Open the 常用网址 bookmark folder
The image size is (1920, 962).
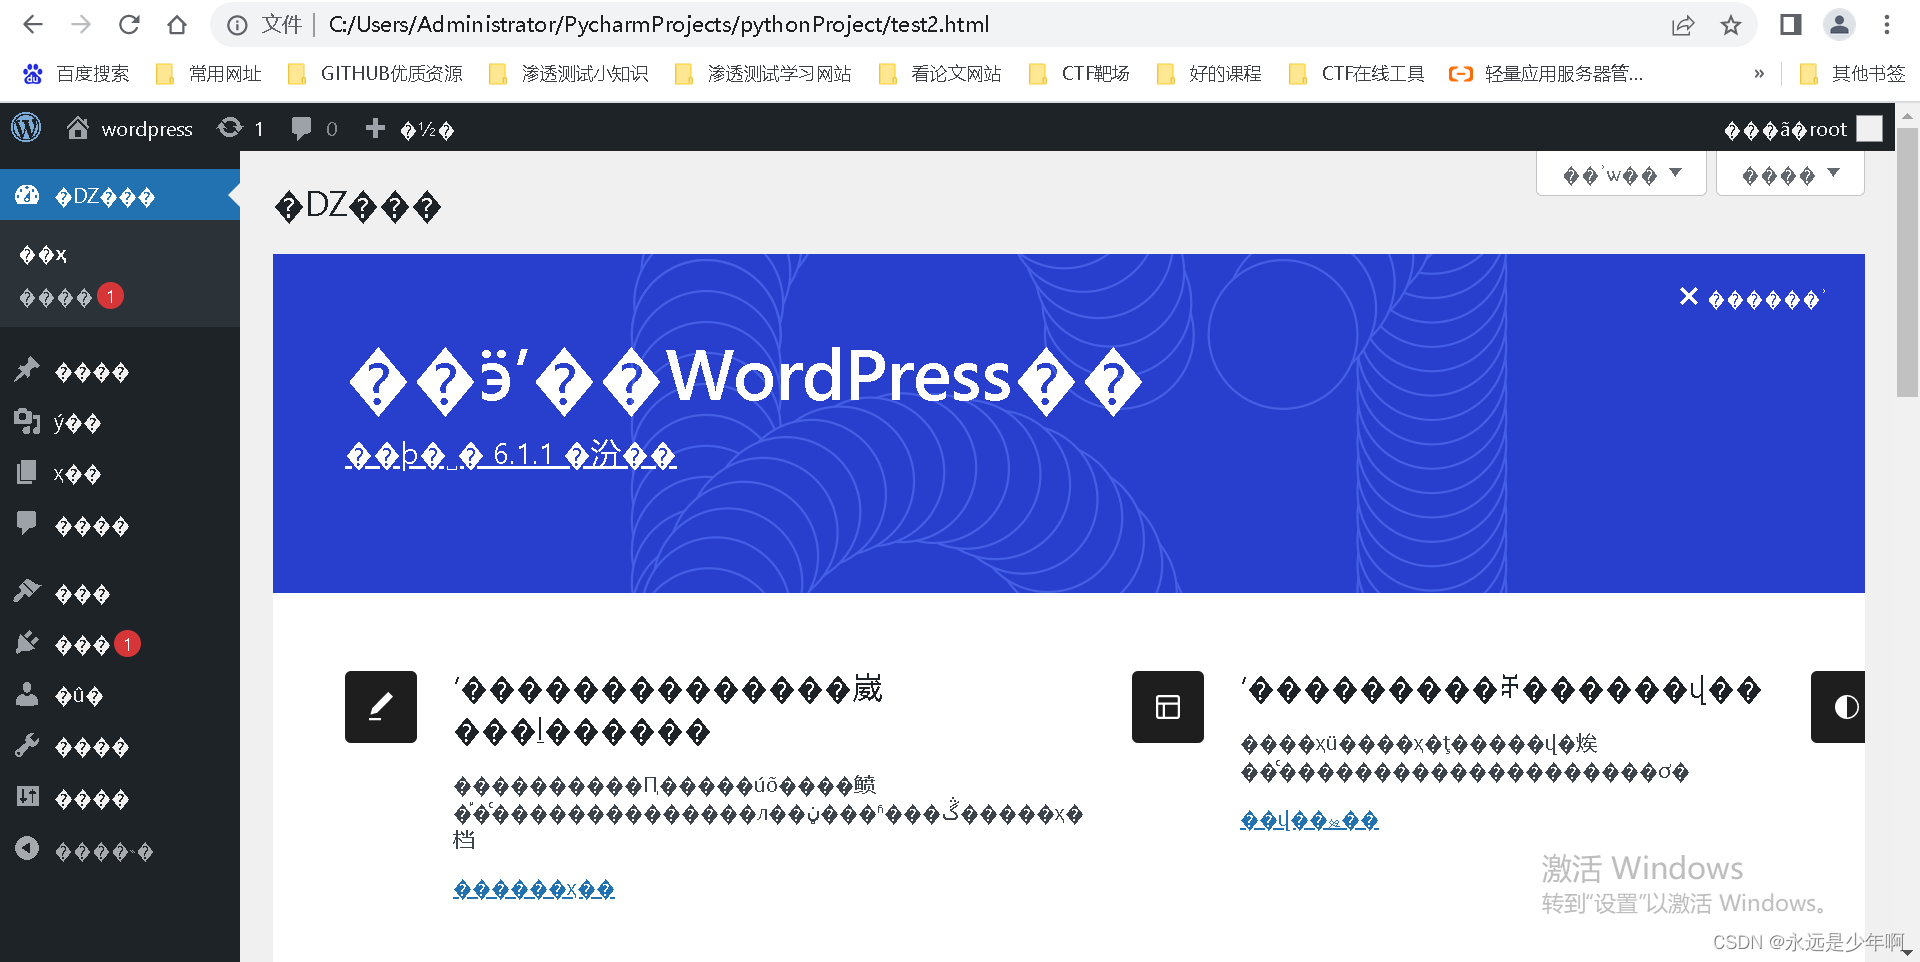209,74
